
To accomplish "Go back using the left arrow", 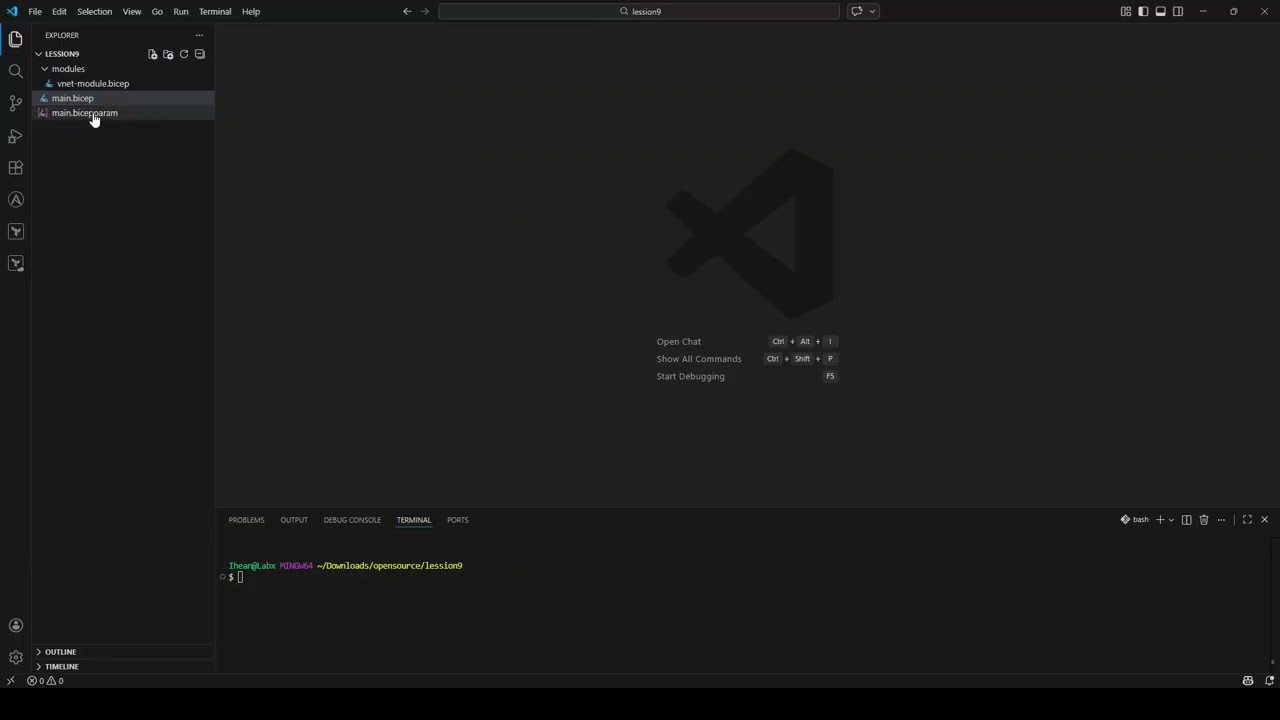I will coord(407,11).
